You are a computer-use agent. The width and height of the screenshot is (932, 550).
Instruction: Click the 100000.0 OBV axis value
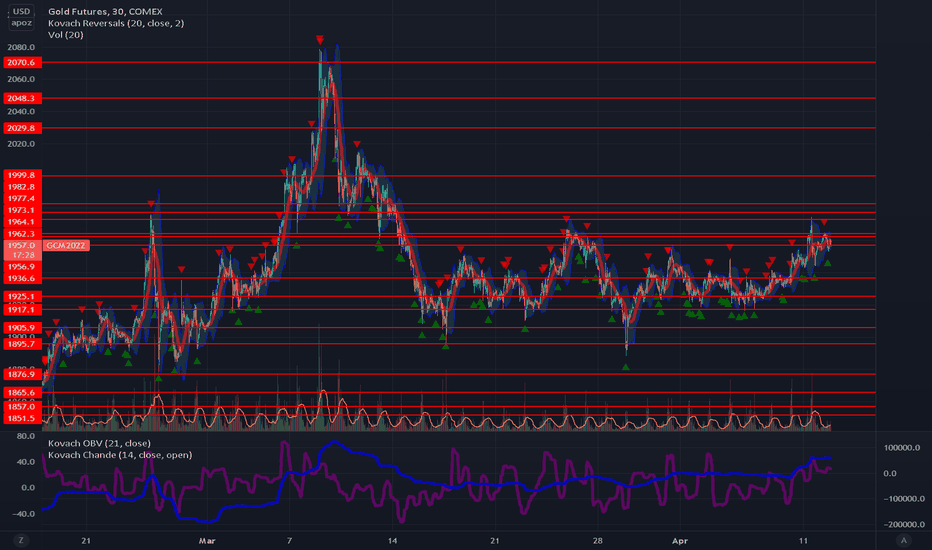(902, 447)
